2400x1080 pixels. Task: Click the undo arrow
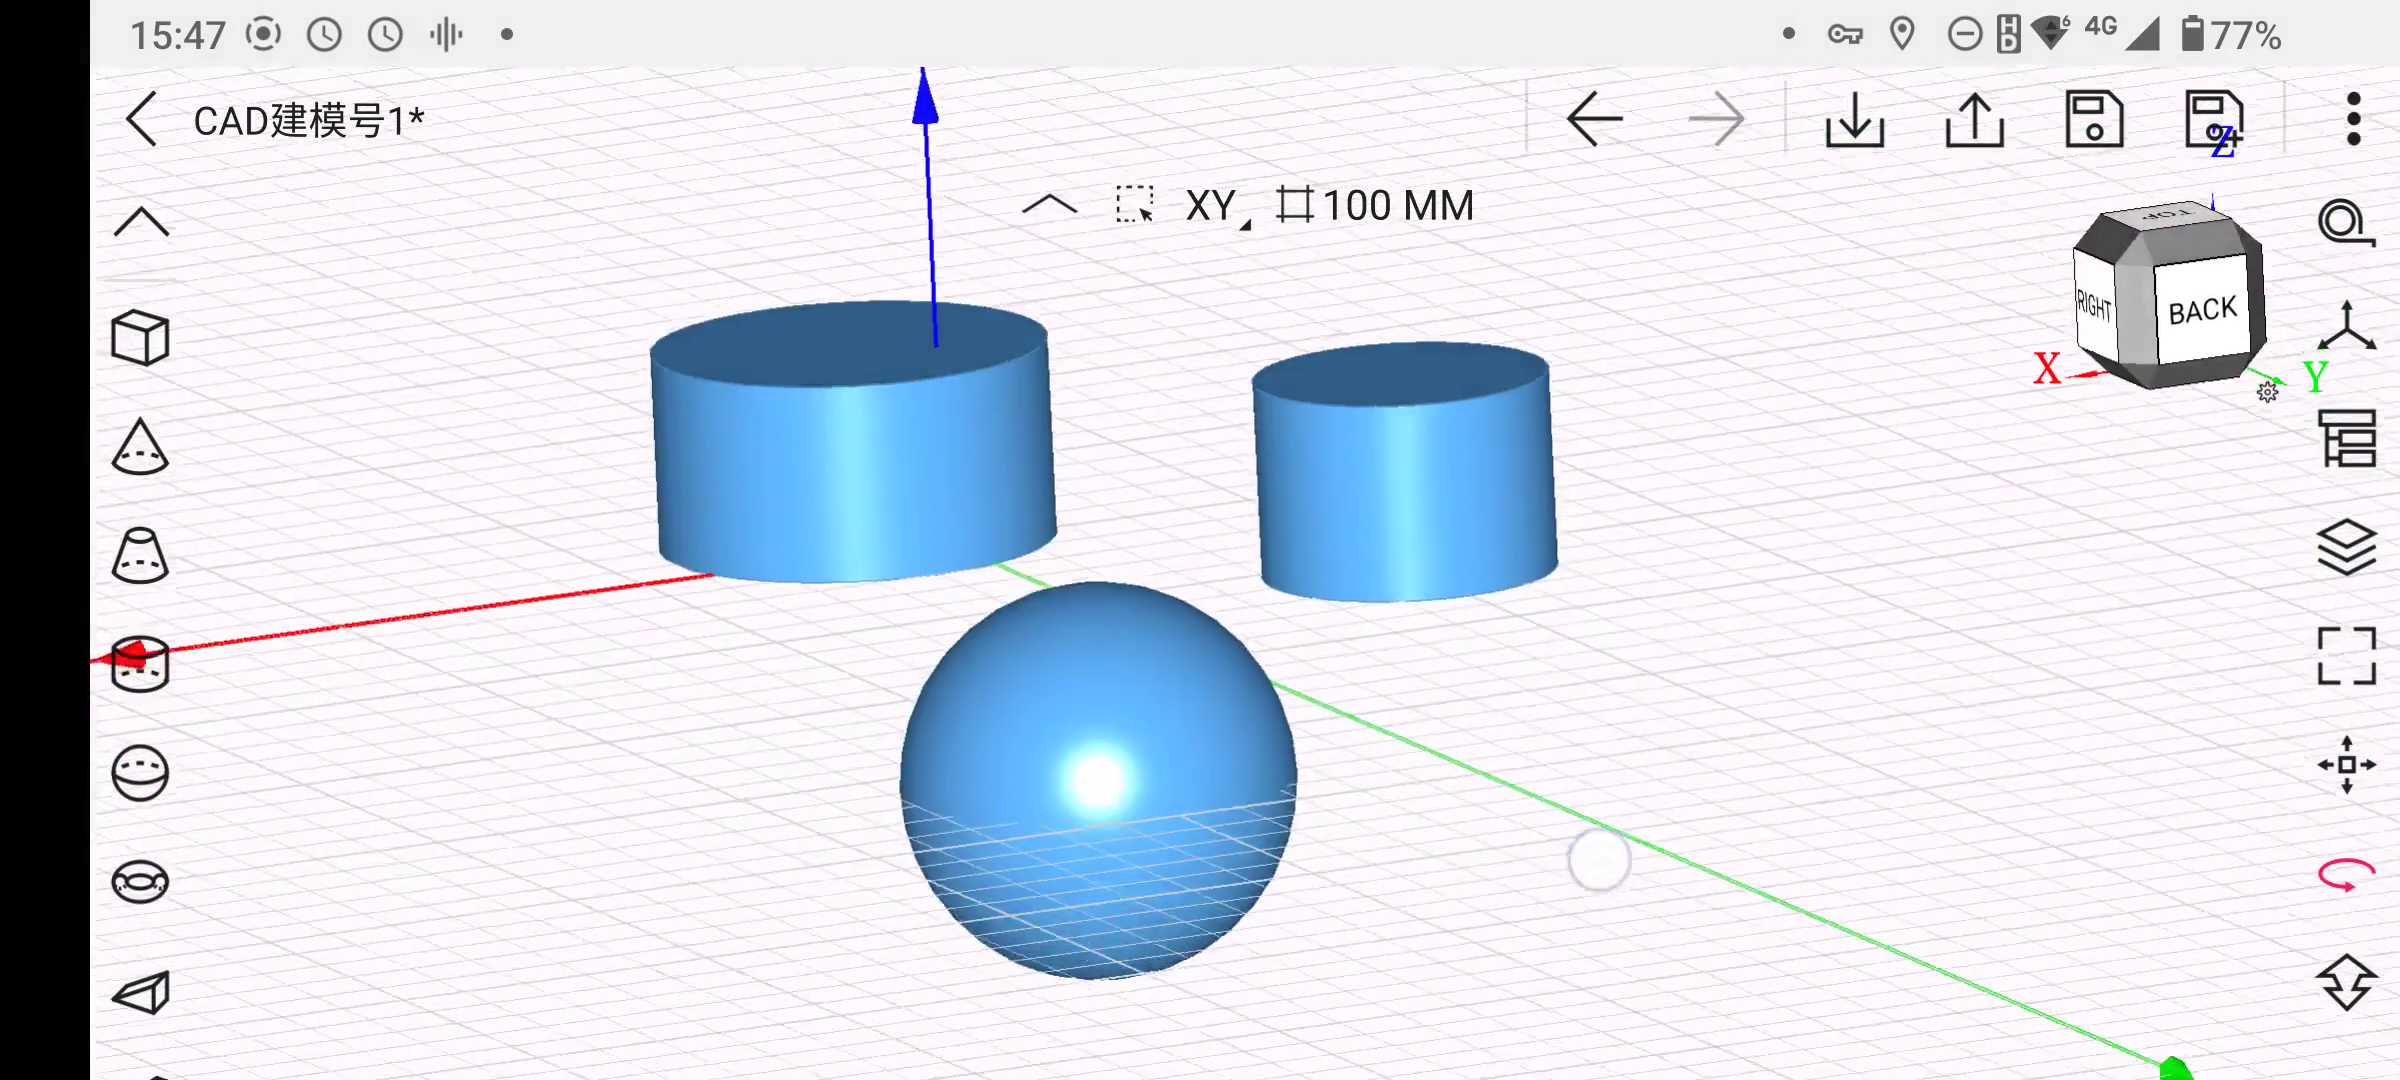pos(1594,120)
